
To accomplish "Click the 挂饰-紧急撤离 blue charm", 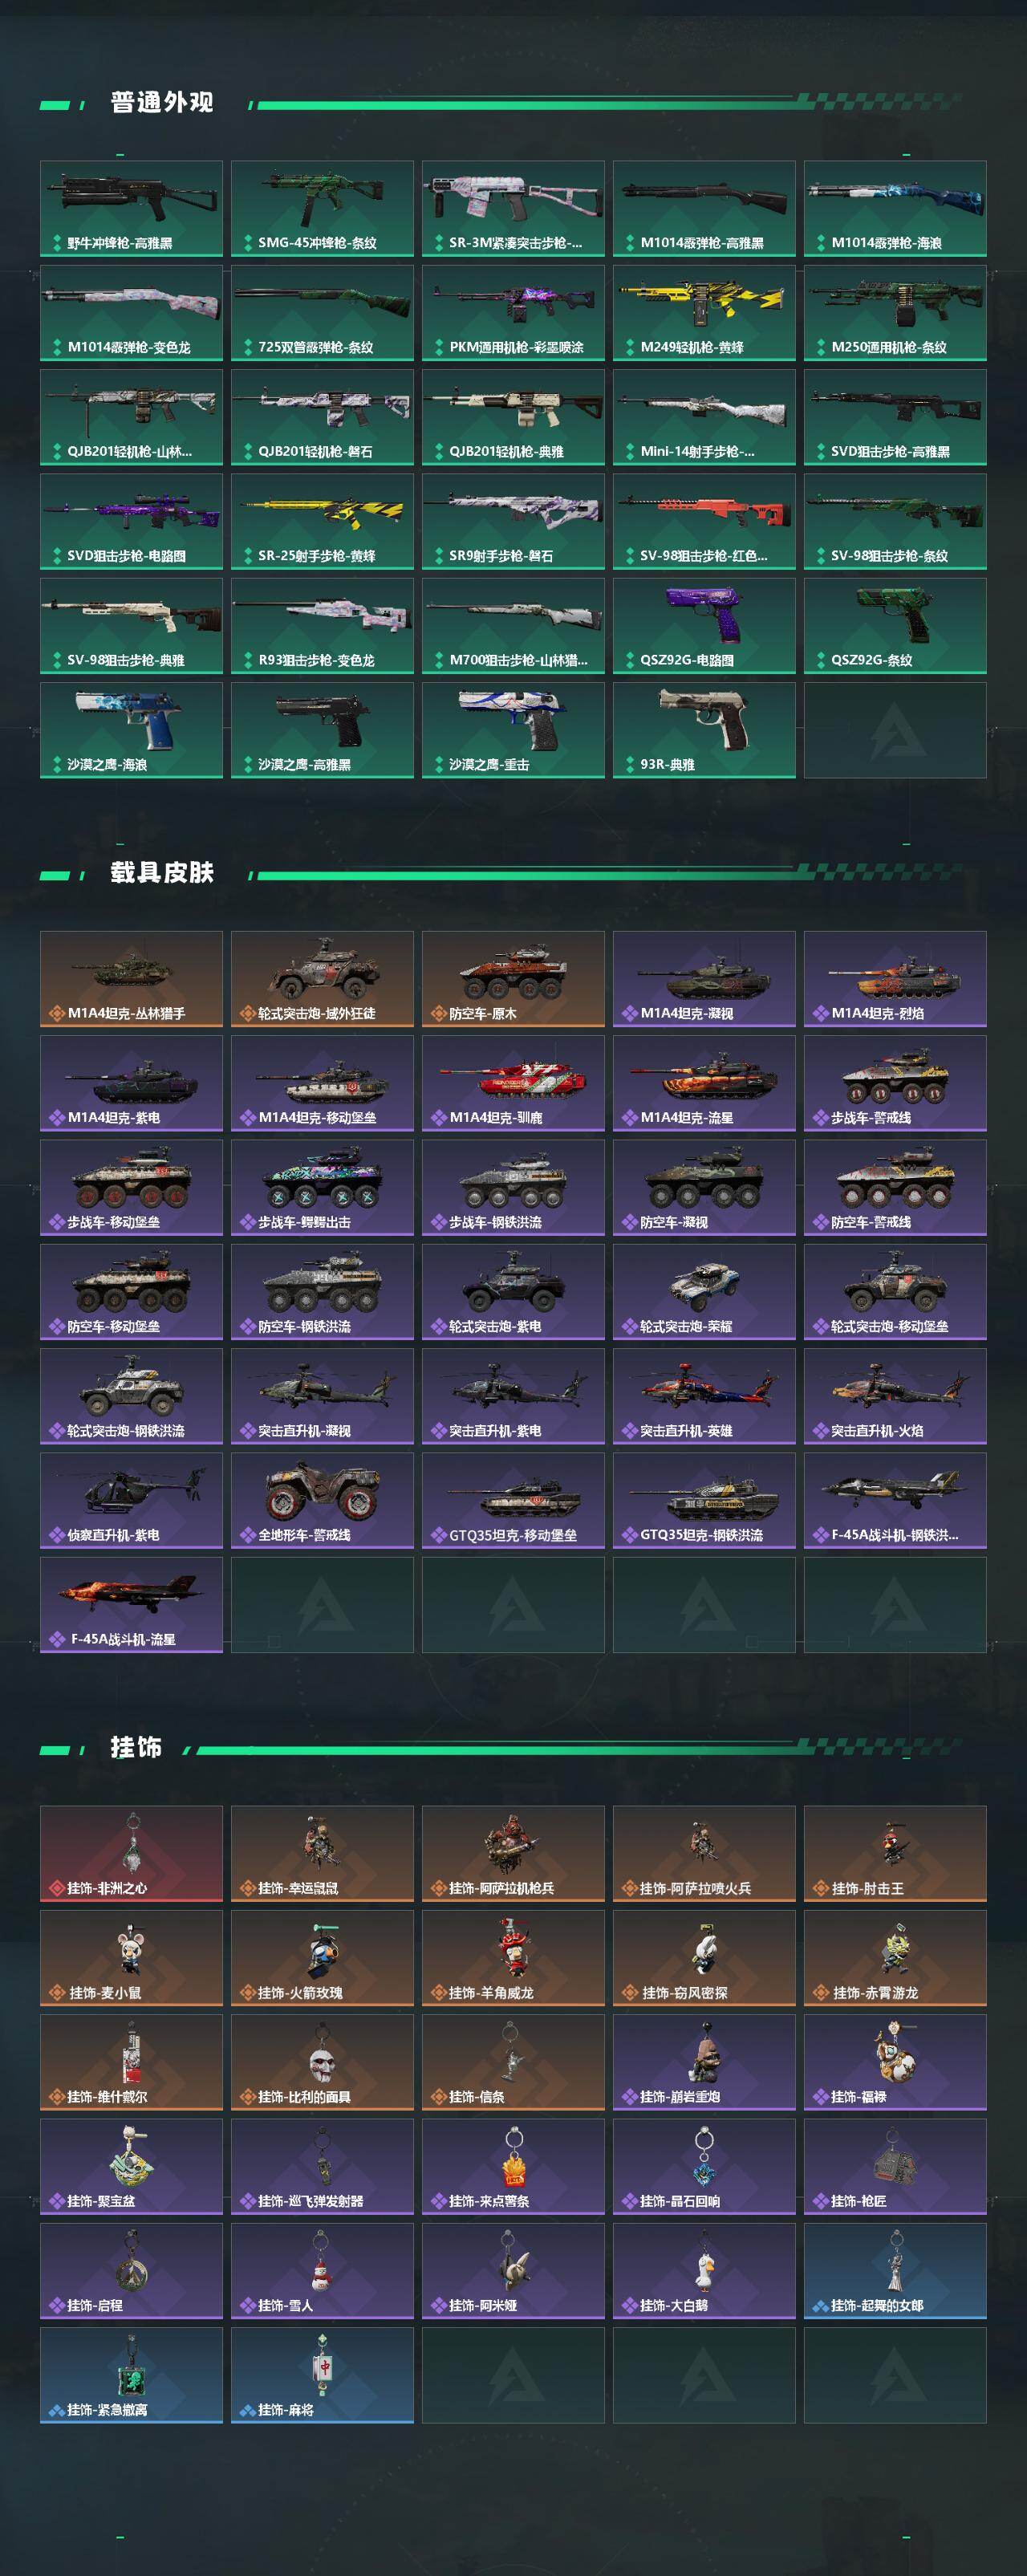I will coord(131,2375).
